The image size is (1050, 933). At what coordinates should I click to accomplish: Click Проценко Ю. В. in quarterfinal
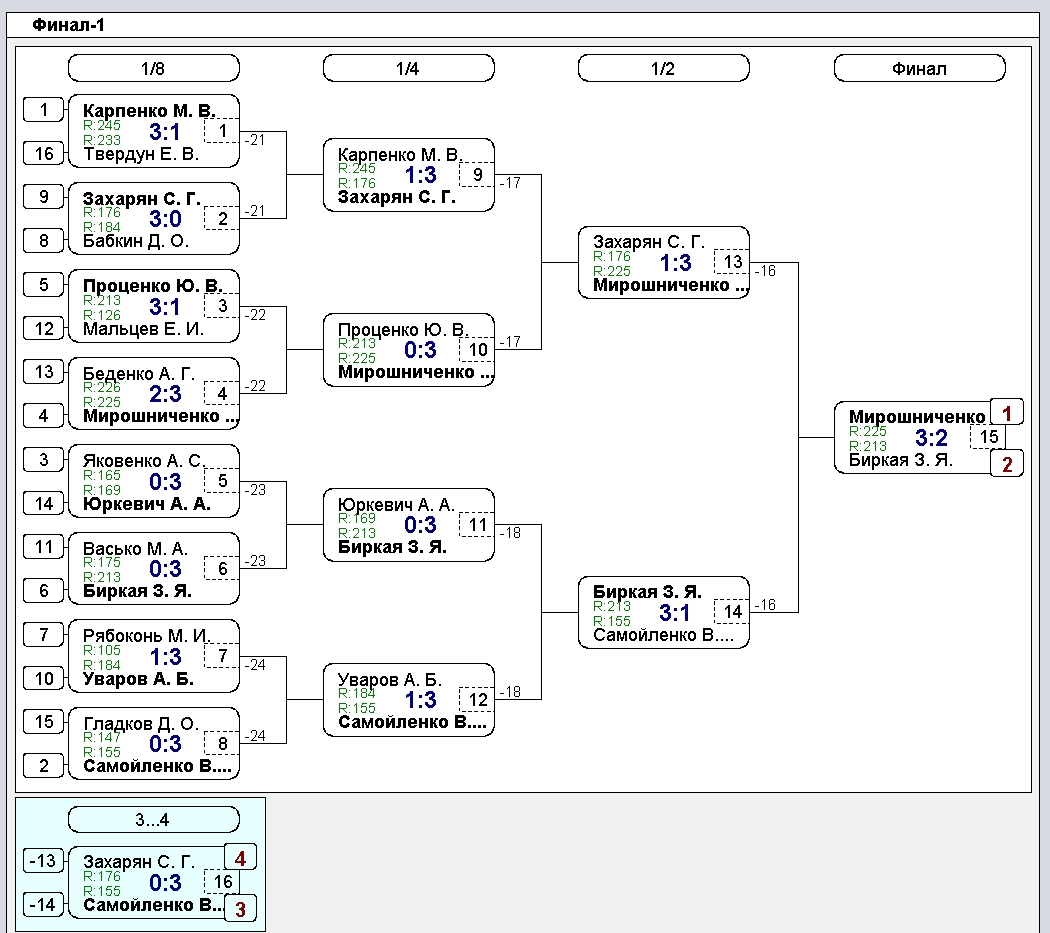click(x=402, y=330)
